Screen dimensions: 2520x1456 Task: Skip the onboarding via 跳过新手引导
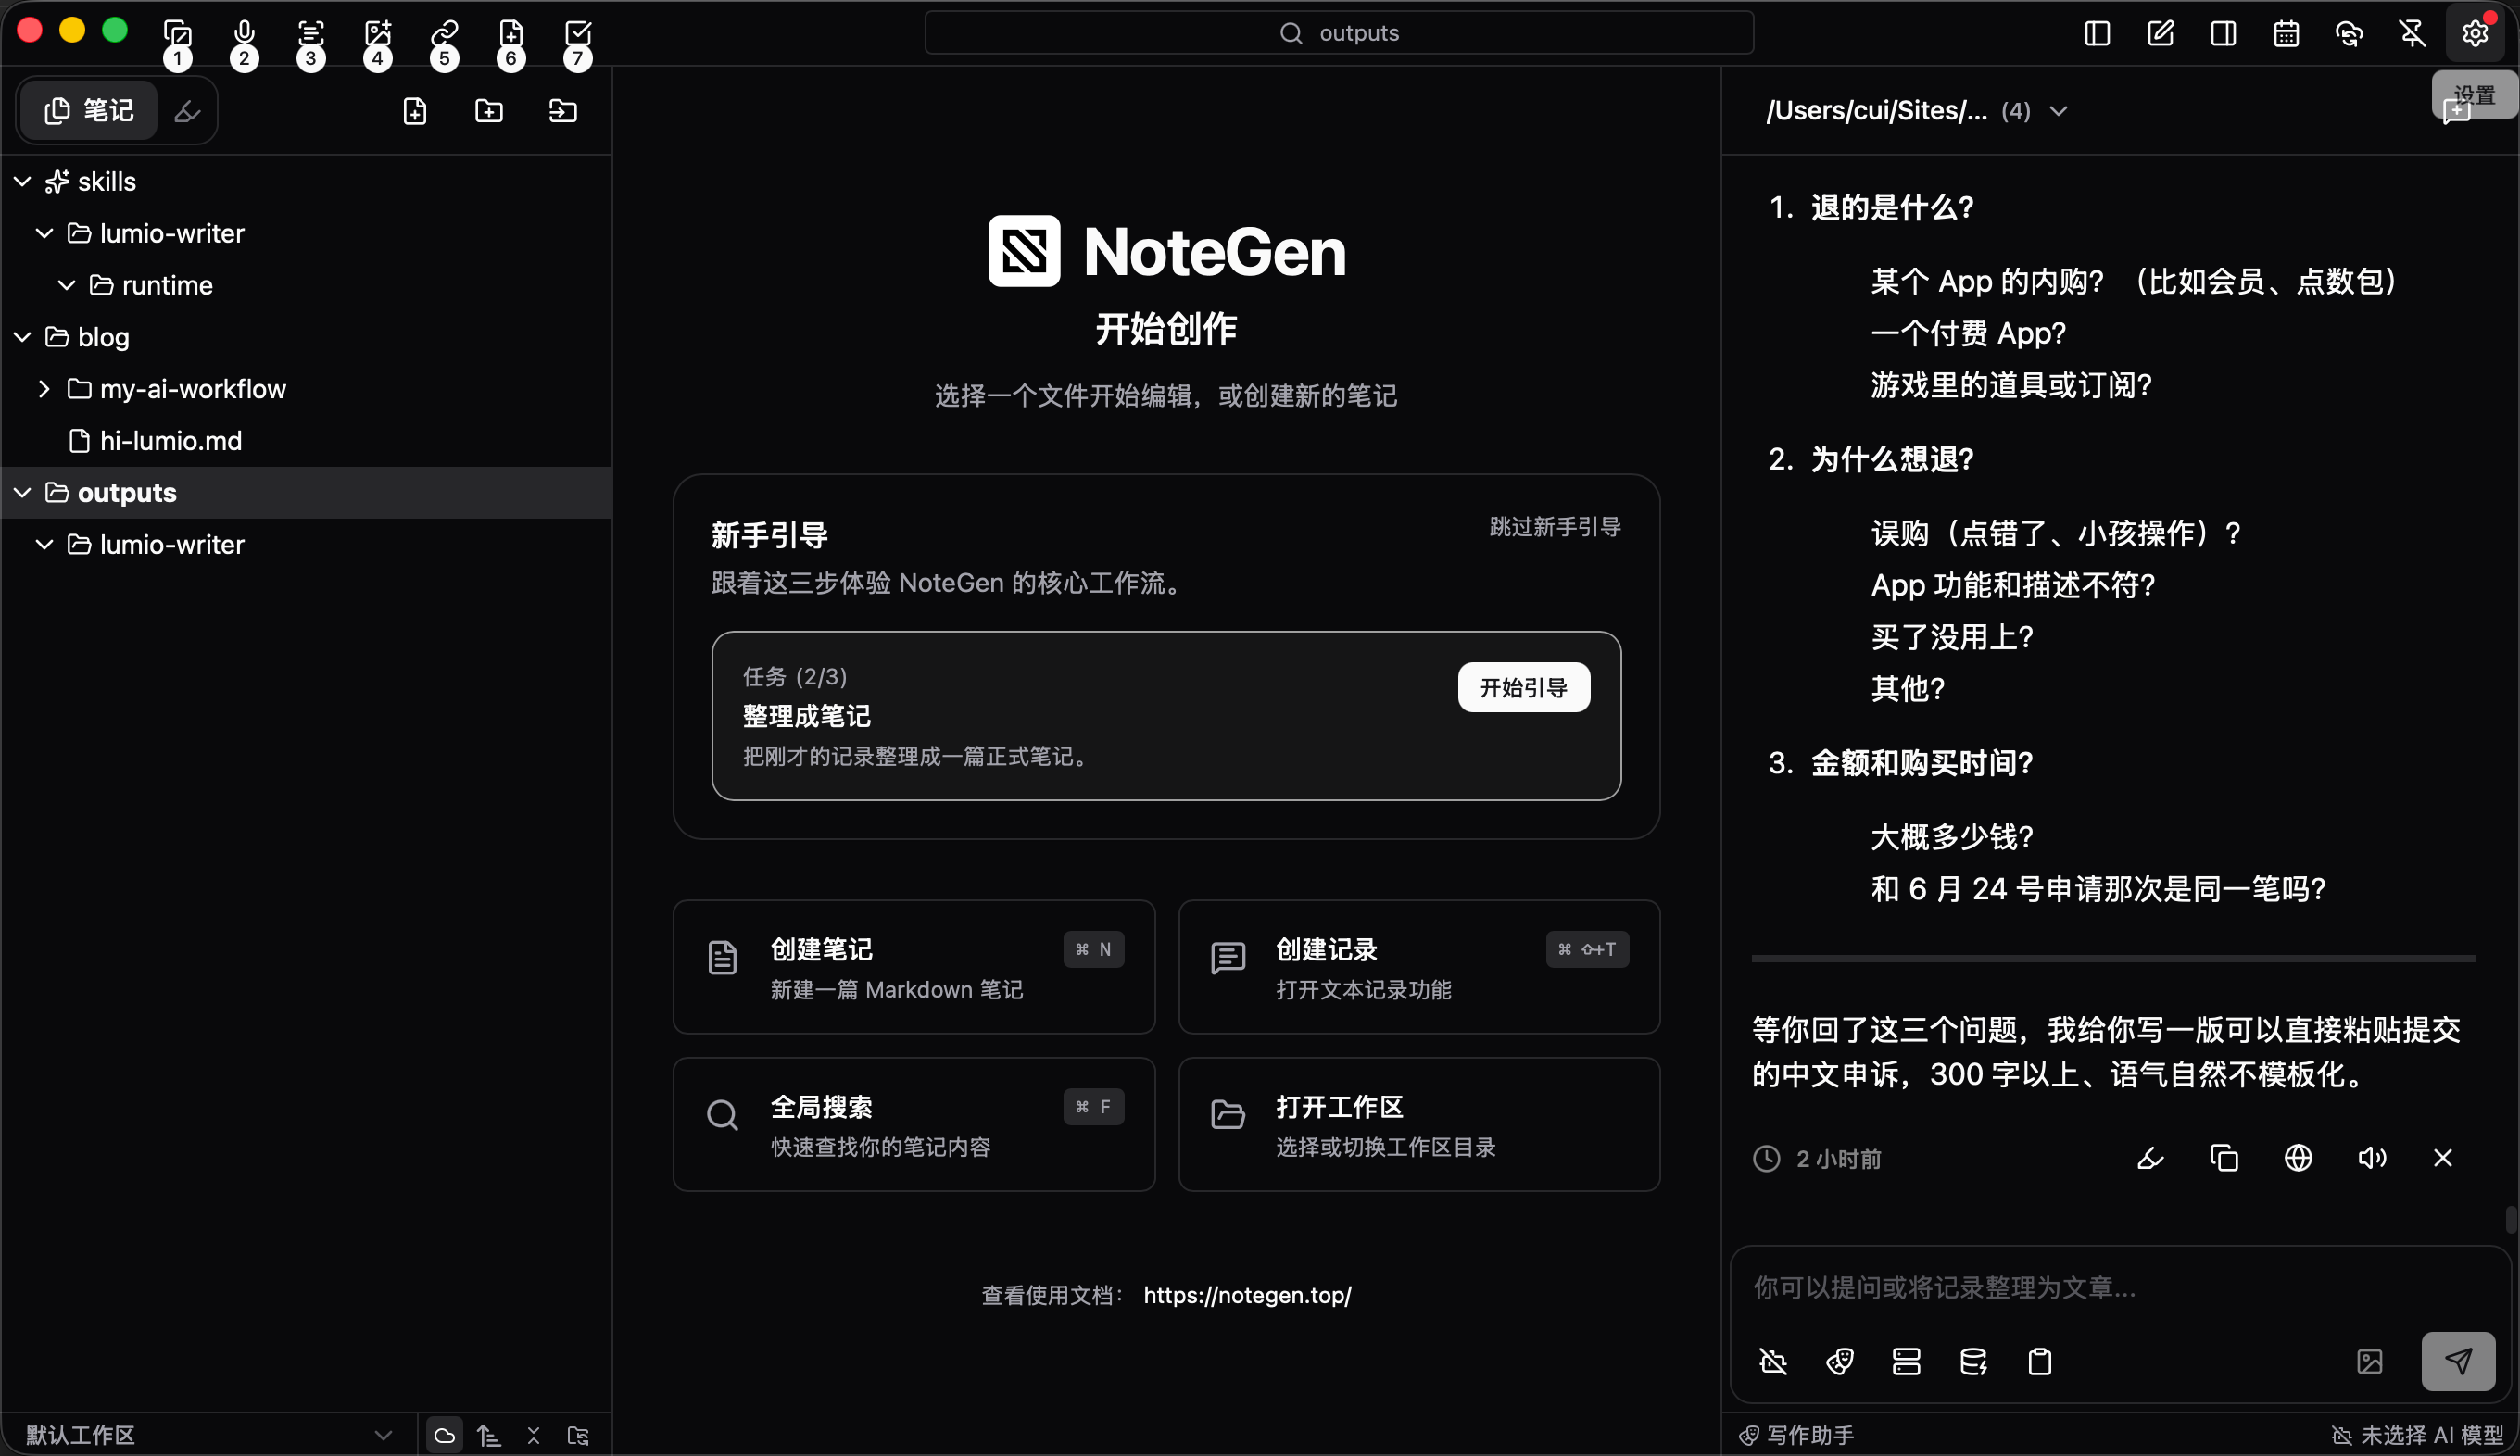1555,527
